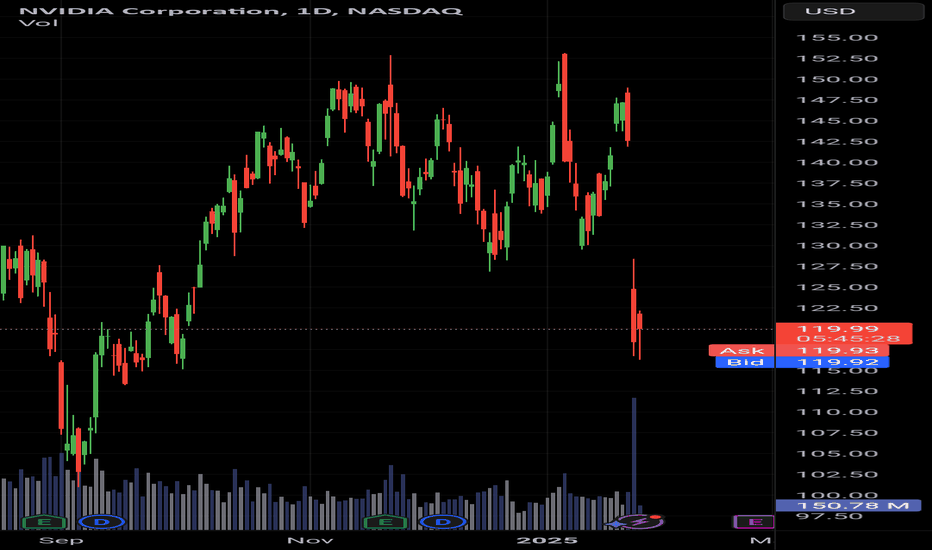Click the 112.50 price axis label

[837, 391]
